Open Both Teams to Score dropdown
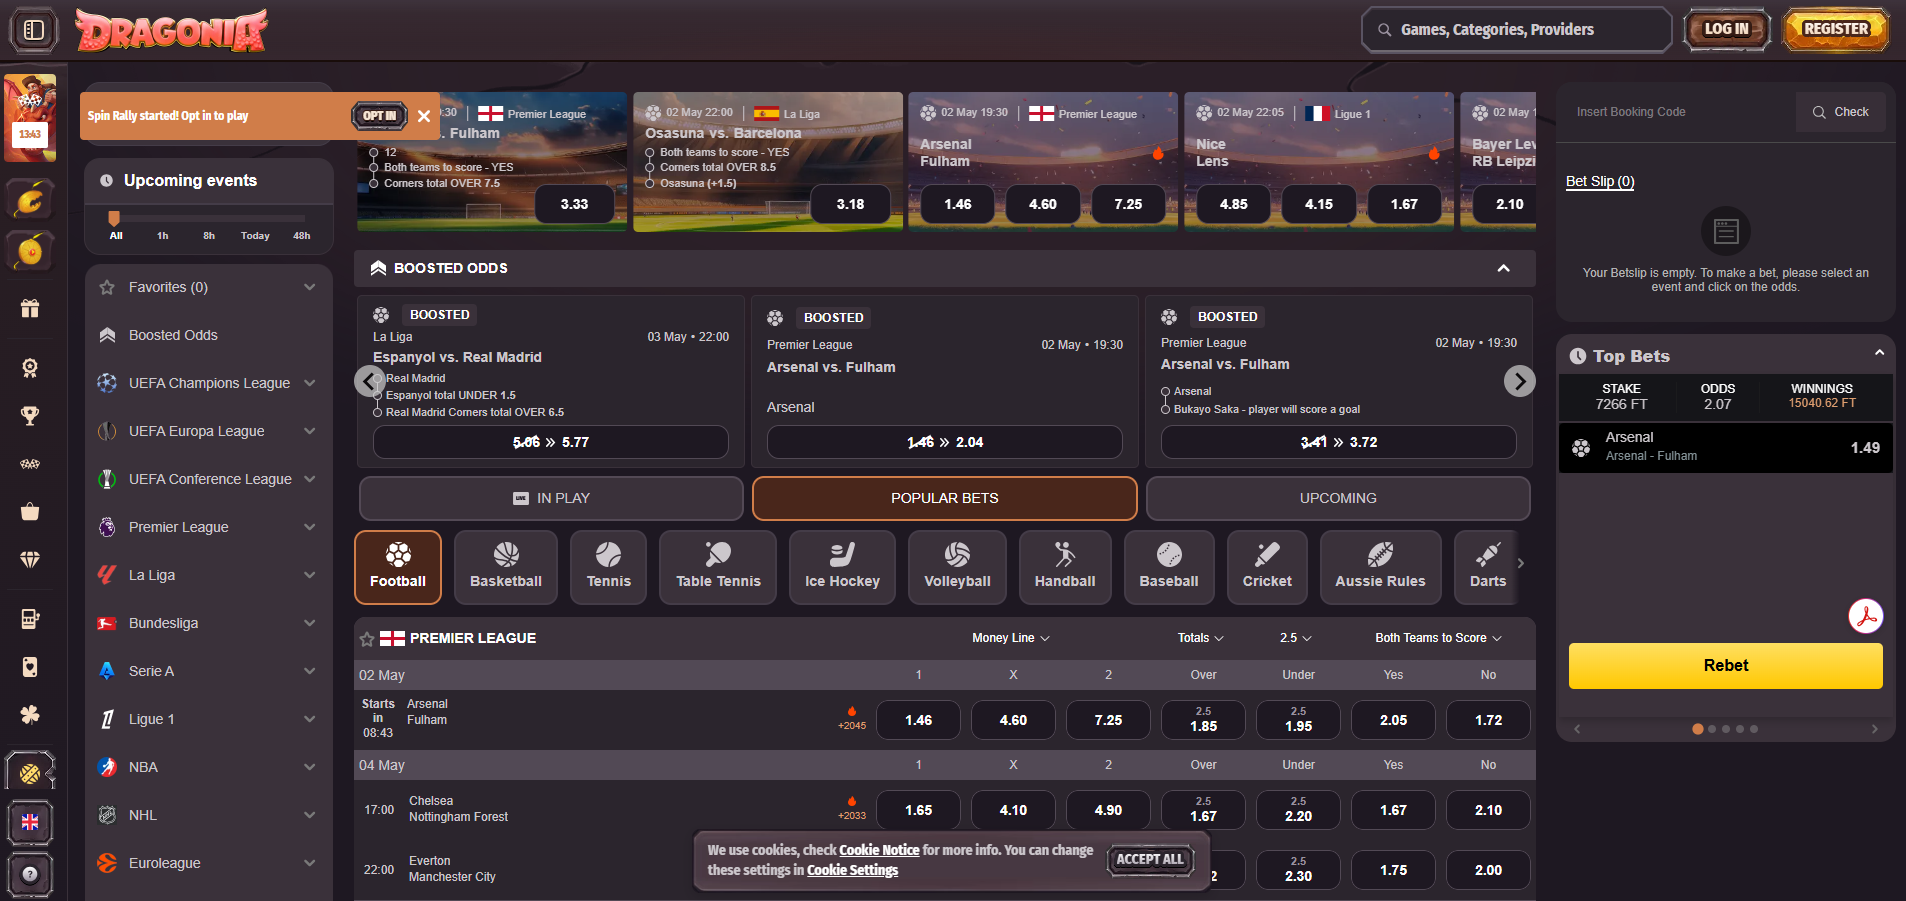This screenshot has height=901, width=1906. tap(1438, 638)
